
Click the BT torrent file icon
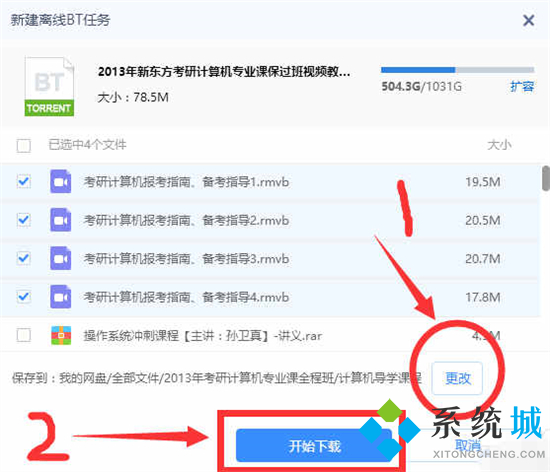tap(49, 86)
